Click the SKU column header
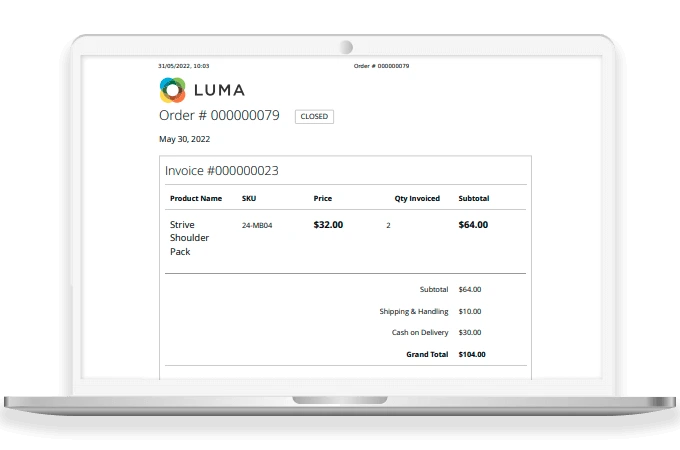 (249, 199)
